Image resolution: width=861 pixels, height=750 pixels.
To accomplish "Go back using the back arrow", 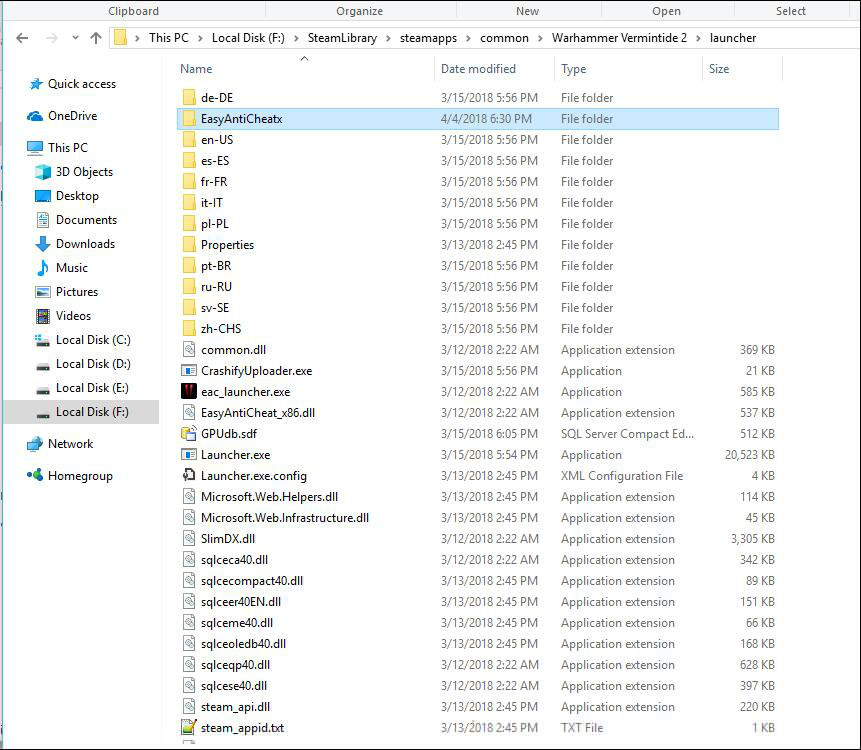I will 23,38.
